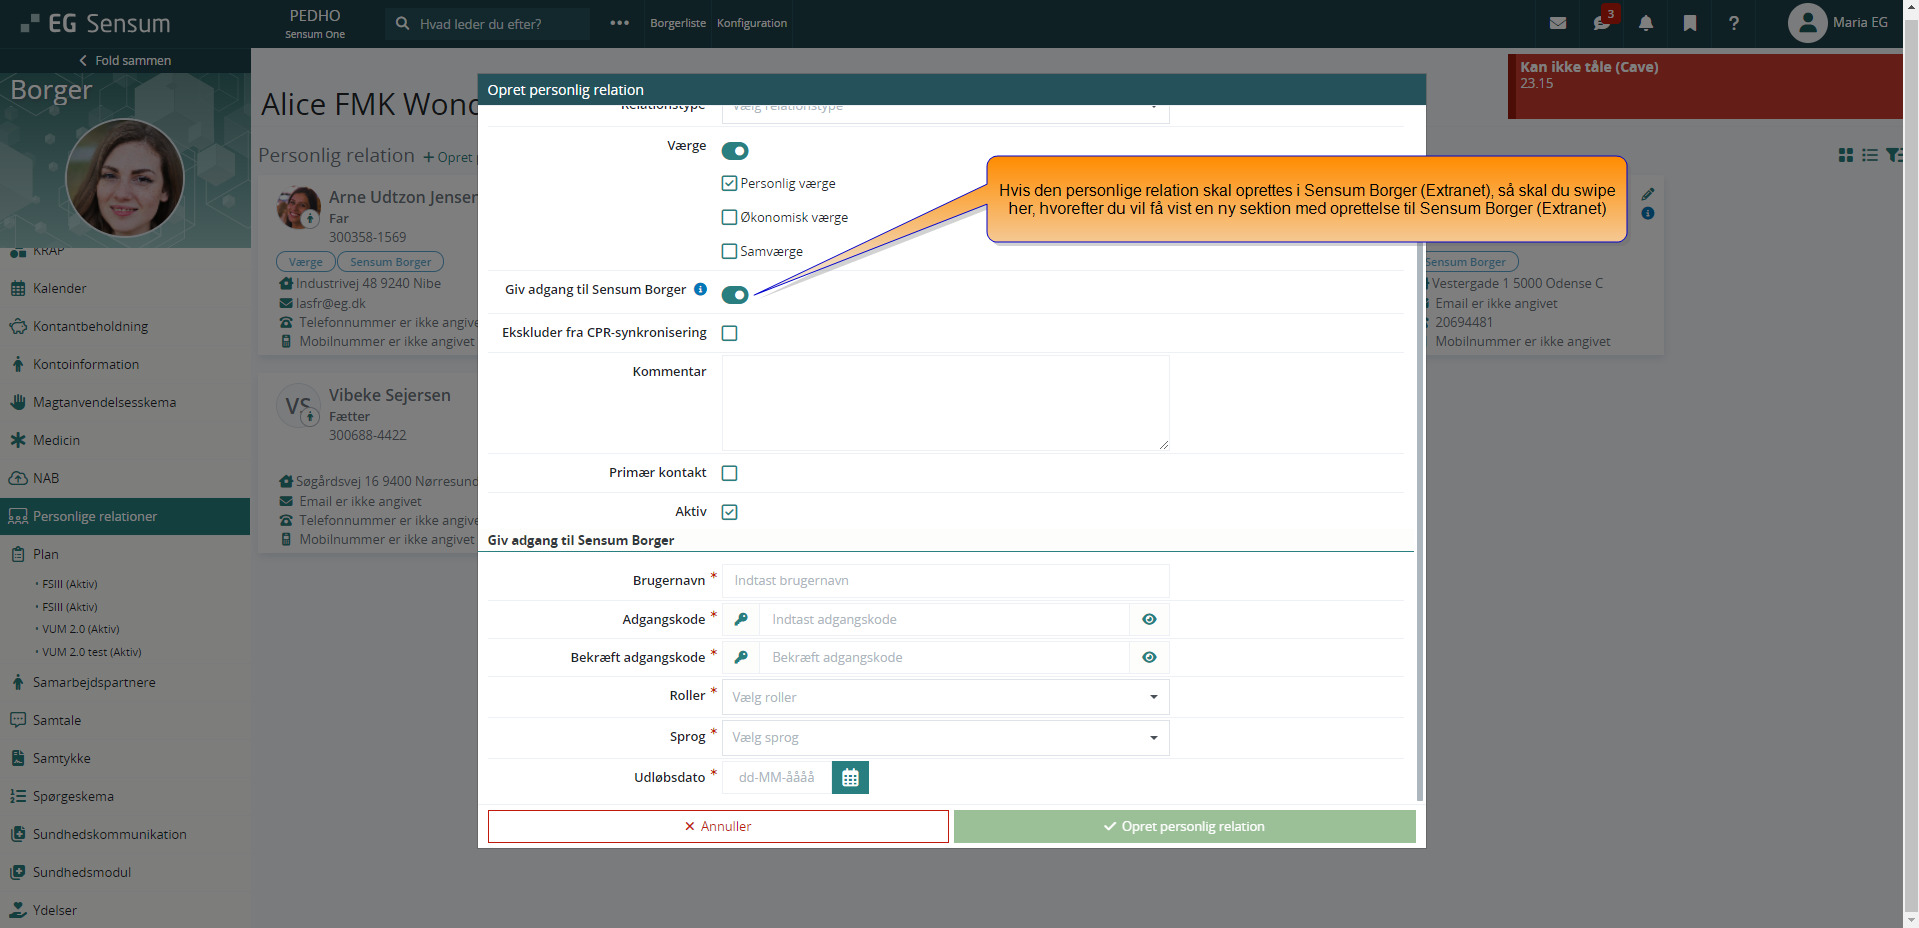Image resolution: width=1919 pixels, height=928 pixels.
Task: Select Medicin in the sidebar
Action: click(x=56, y=440)
